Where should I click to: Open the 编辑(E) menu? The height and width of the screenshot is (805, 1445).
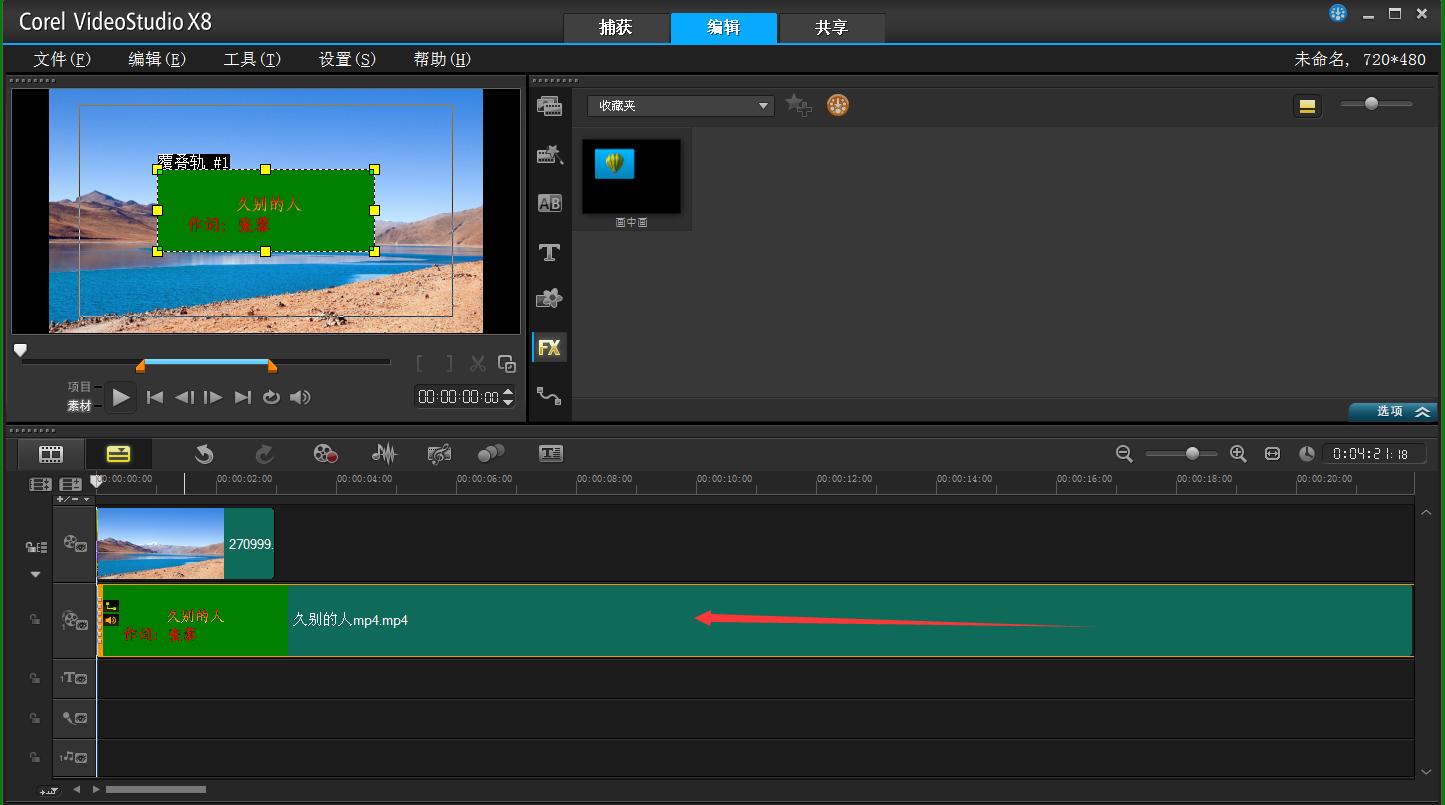pyautogui.click(x=158, y=59)
